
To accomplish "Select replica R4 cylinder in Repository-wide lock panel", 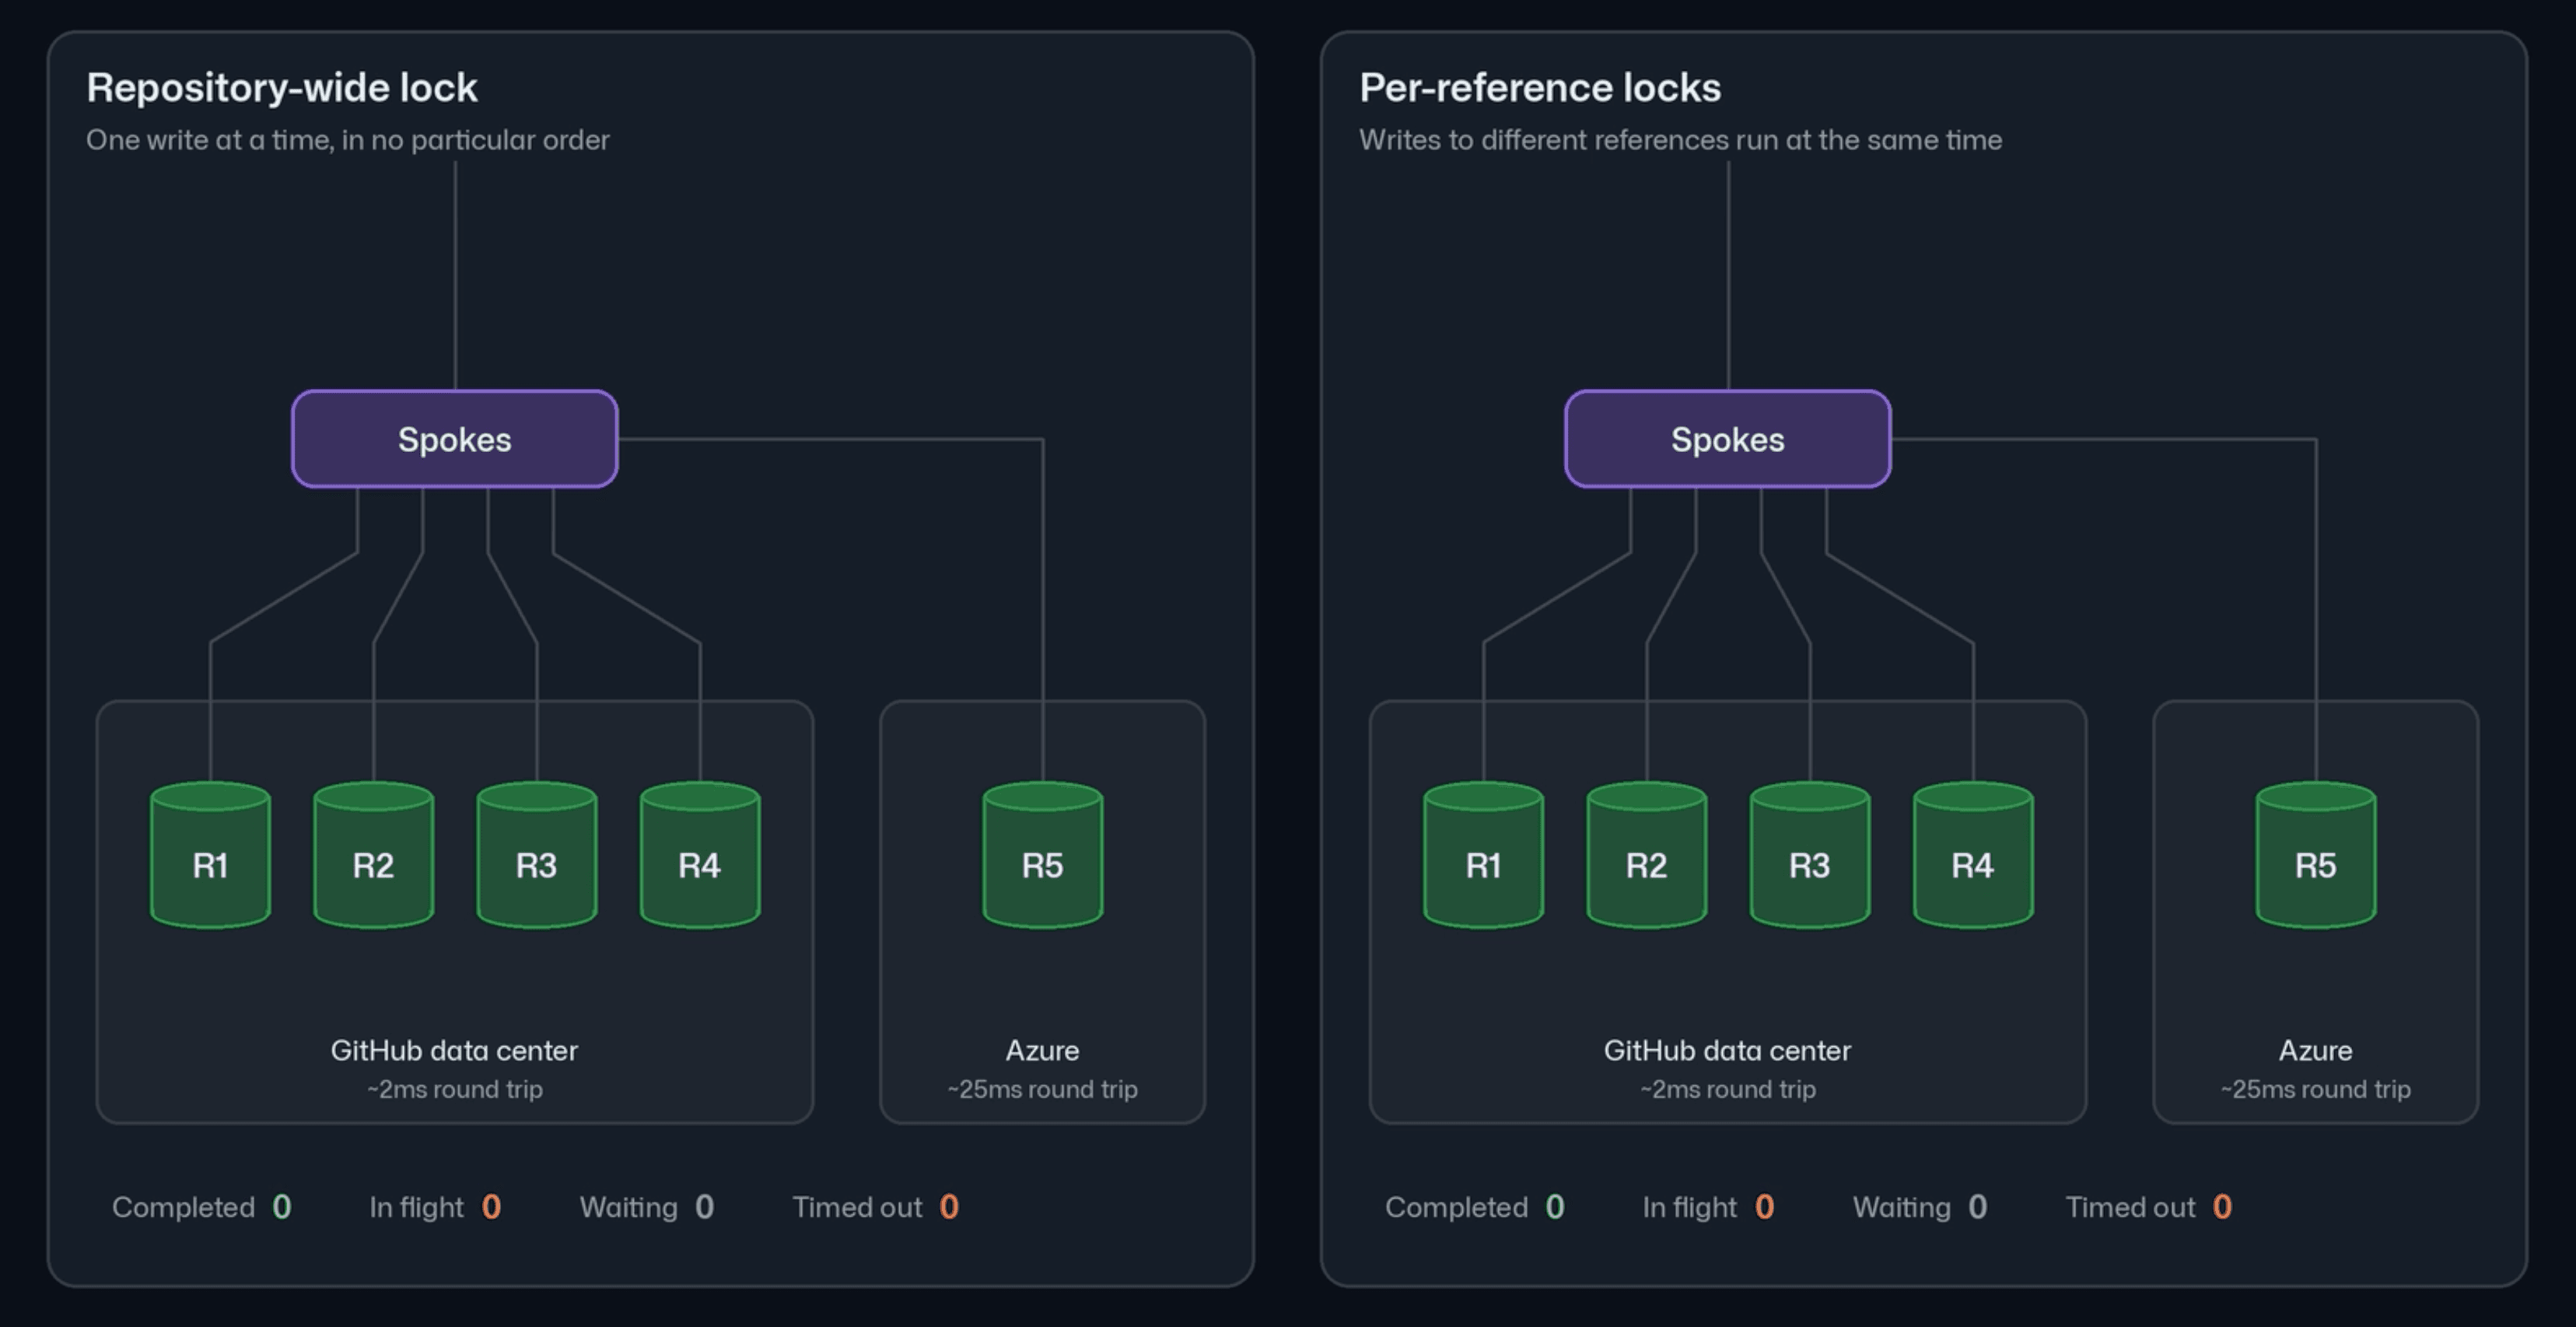I will tap(700, 855).
